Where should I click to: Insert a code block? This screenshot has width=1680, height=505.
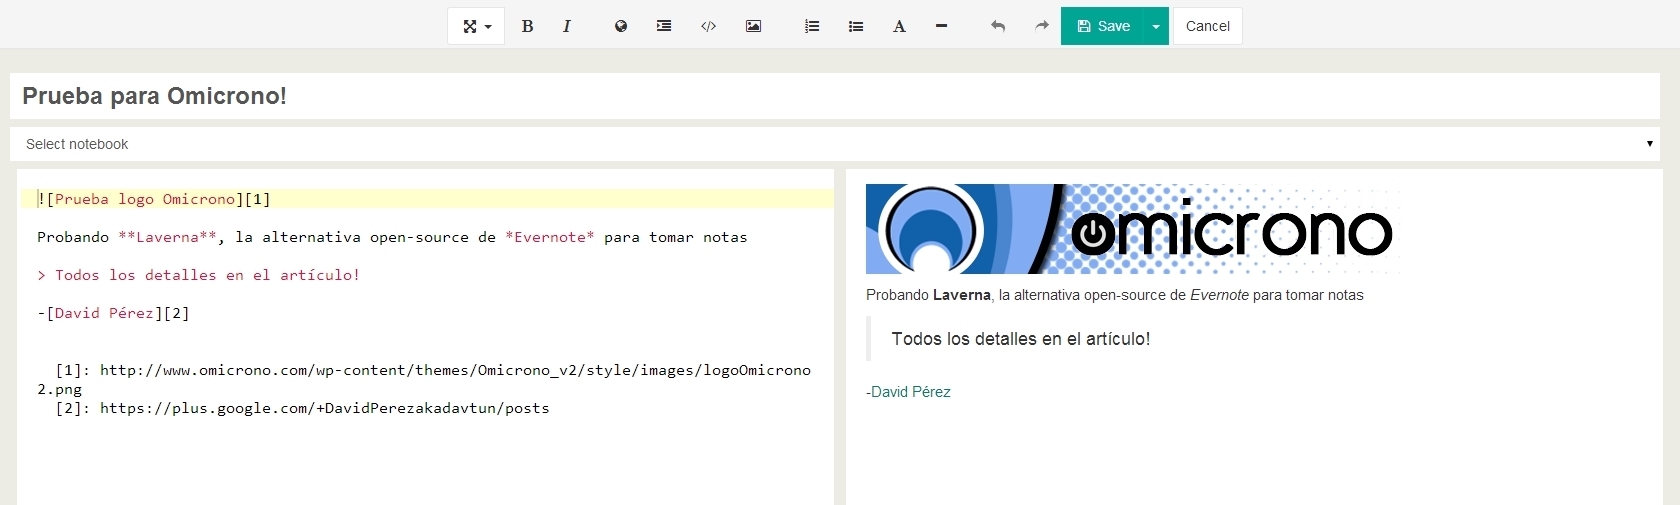(x=708, y=26)
